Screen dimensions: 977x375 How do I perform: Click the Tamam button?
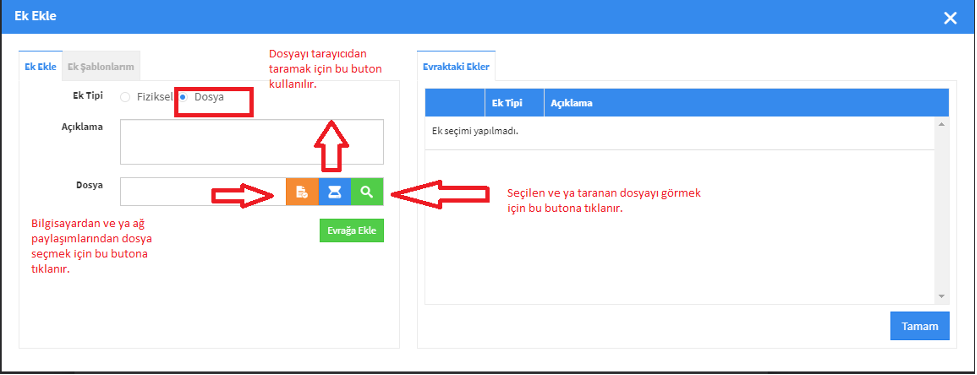click(920, 326)
